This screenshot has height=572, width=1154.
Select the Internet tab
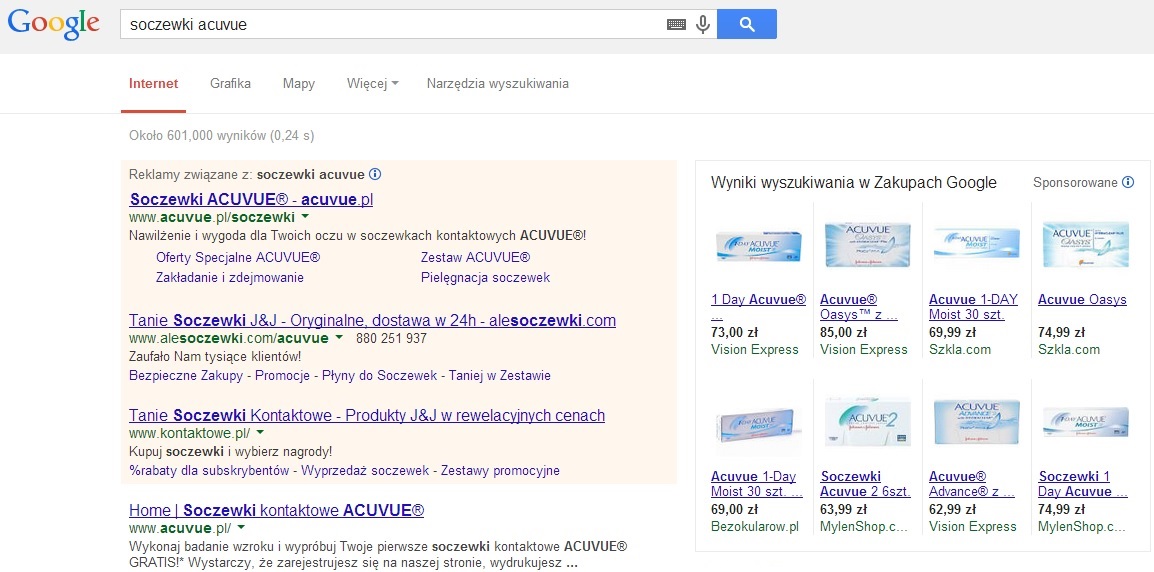coord(153,83)
